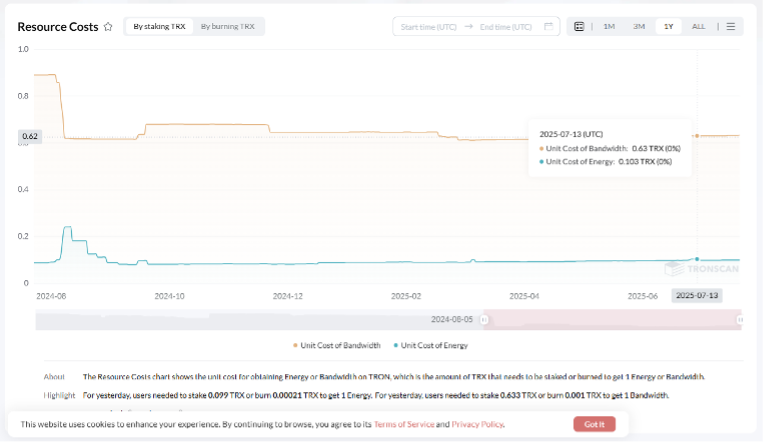
Task: Select the By staking TRX tab
Action: point(159,26)
